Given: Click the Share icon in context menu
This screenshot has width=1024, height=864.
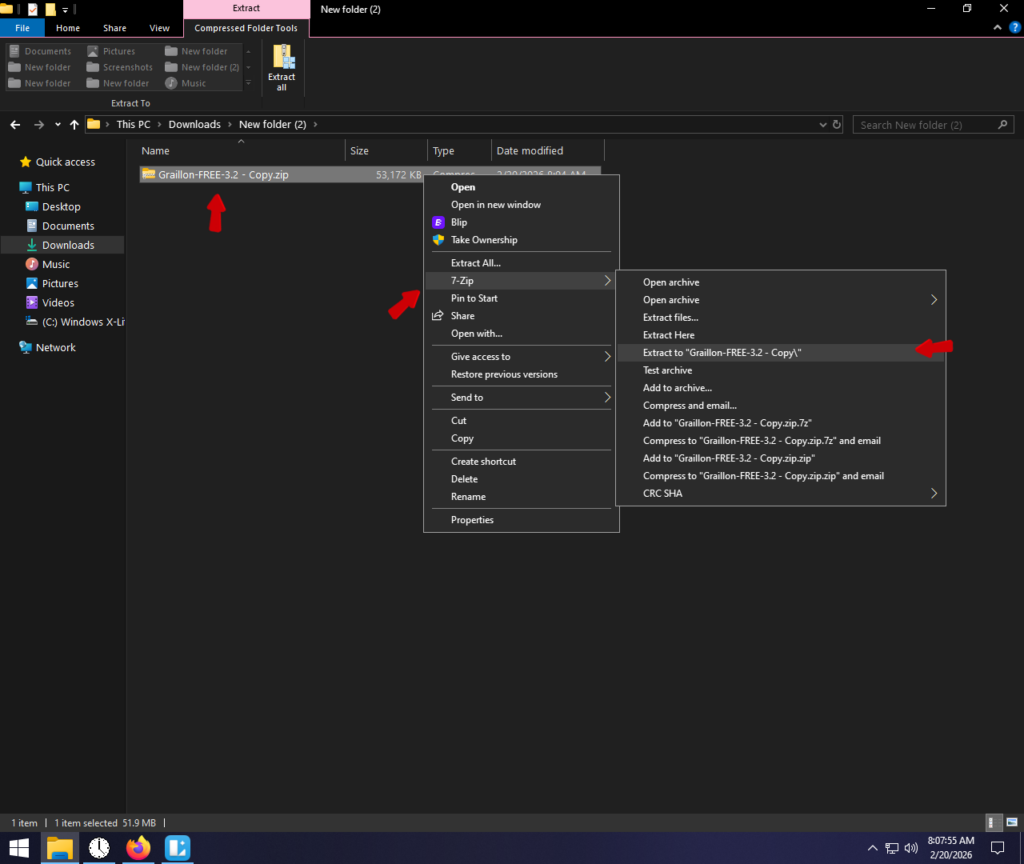Looking at the screenshot, I should pyautogui.click(x=437, y=316).
